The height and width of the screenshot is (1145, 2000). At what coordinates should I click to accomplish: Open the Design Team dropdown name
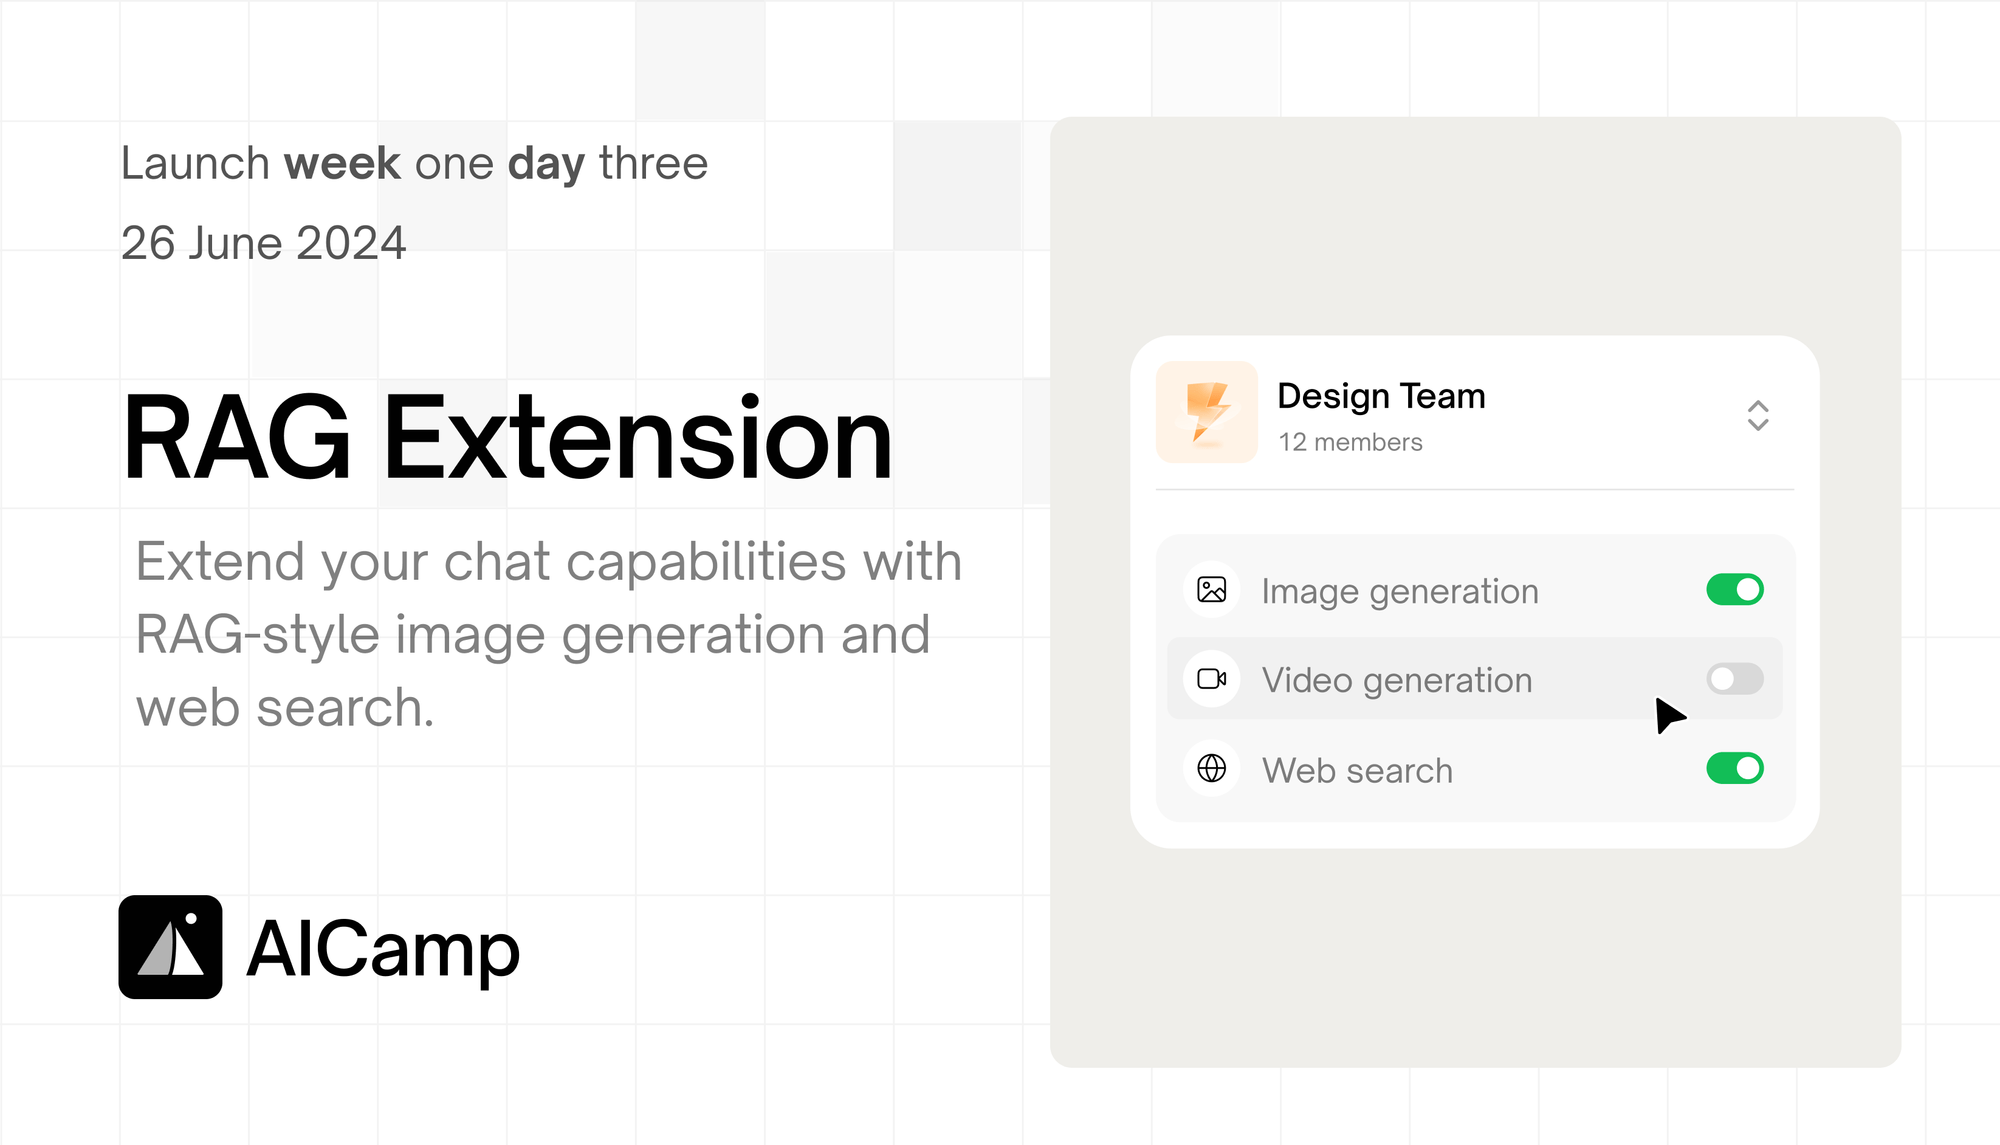tap(1381, 396)
